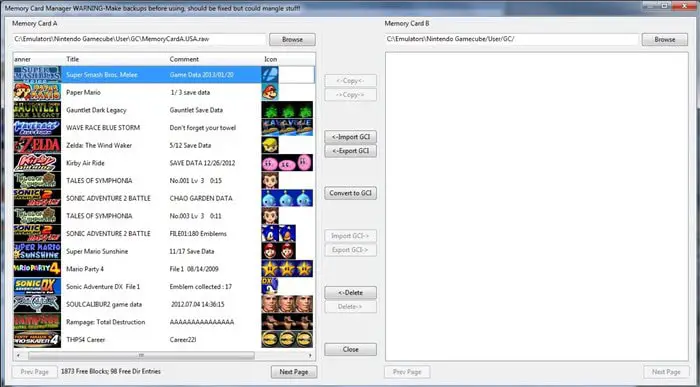The width and height of the screenshot is (700, 387).
Task: Select the Mario Party 4 star icons
Action: click(x=287, y=269)
